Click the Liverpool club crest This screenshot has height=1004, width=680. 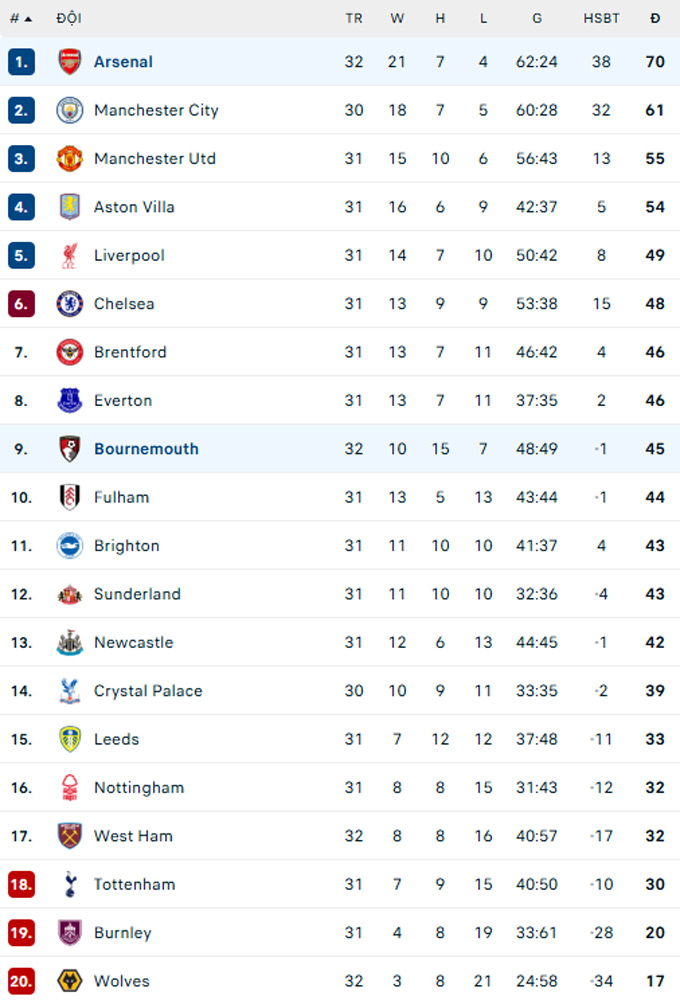69,255
